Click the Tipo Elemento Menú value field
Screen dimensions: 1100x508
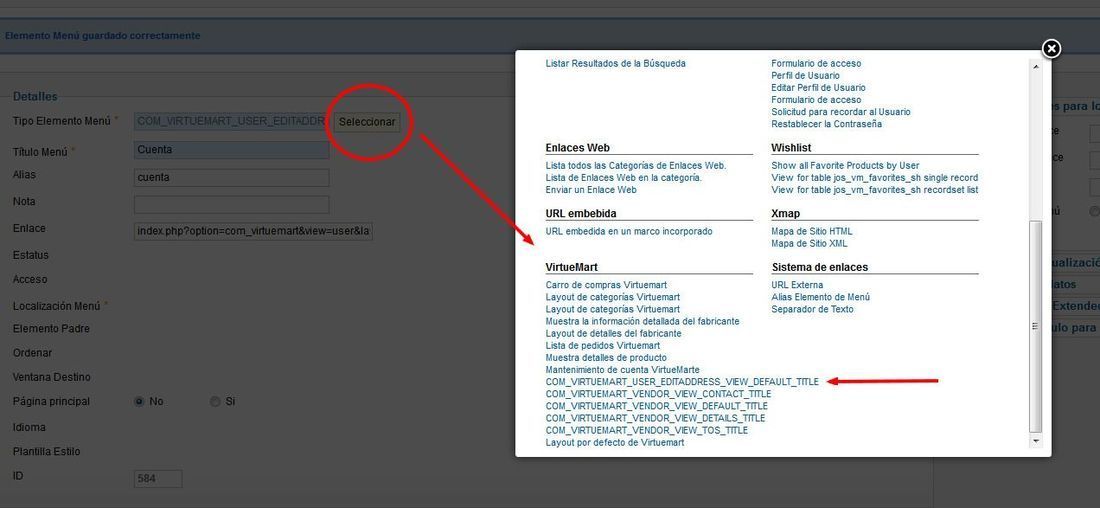coord(231,121)
